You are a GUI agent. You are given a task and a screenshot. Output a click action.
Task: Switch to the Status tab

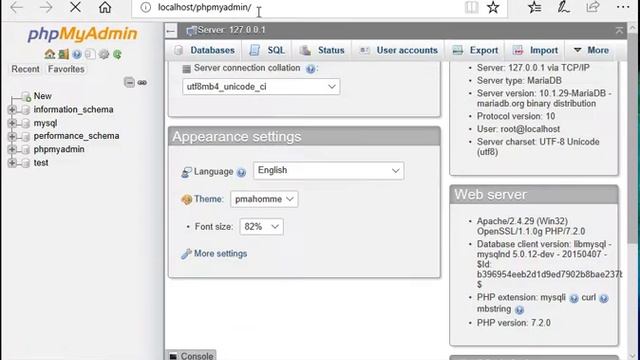(322, 50)
